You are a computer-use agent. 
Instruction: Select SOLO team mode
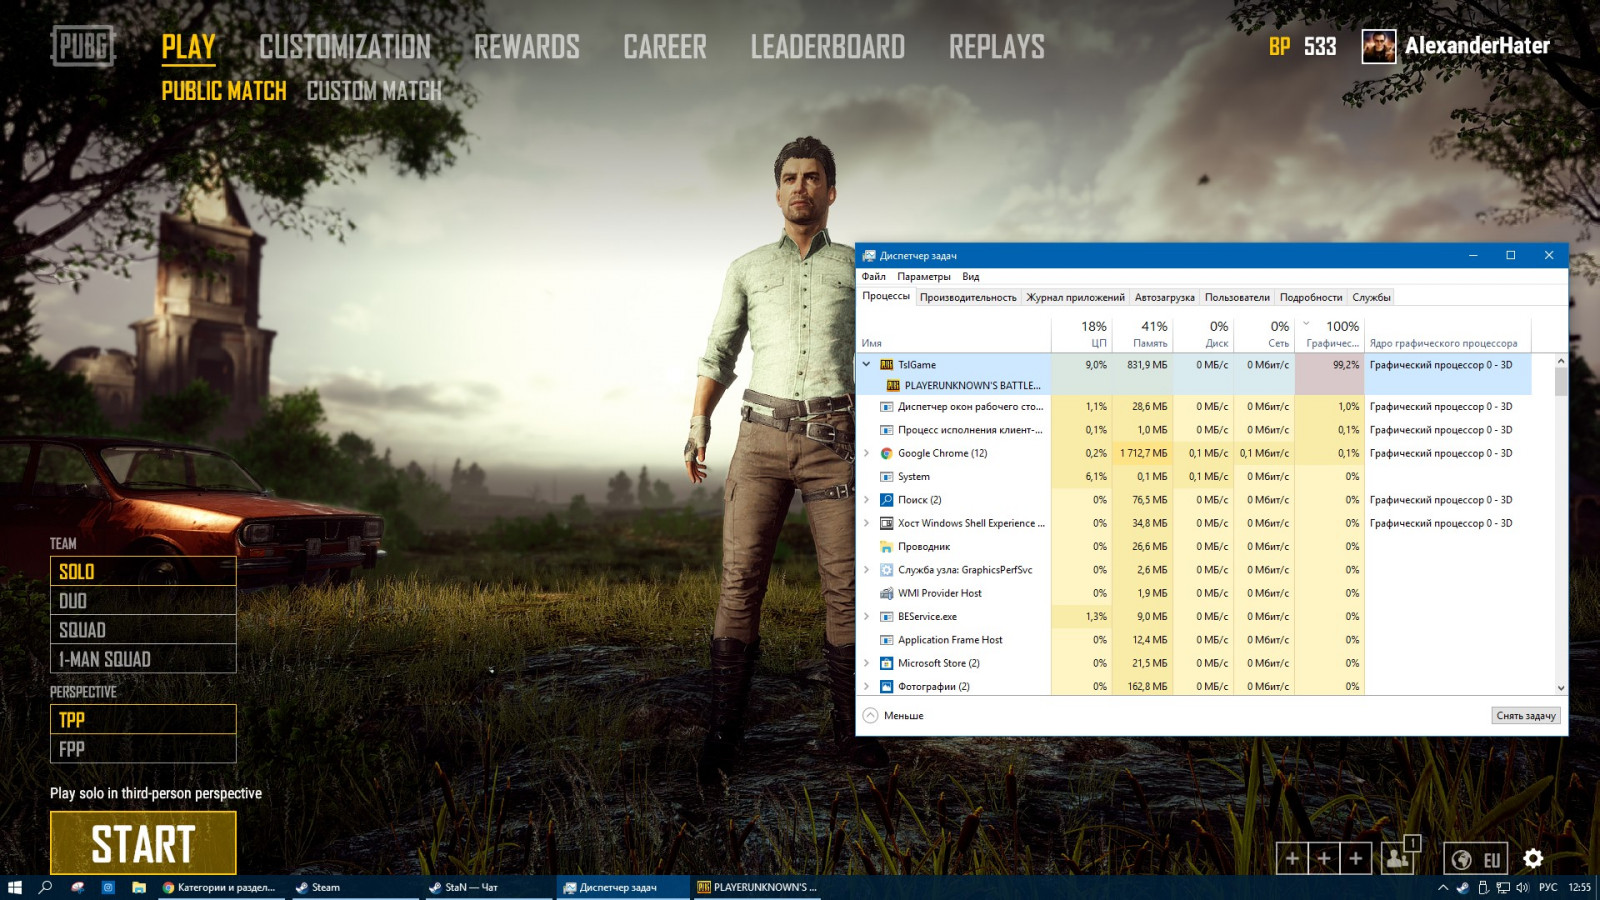pyautogui.click(x=143, y=571)
